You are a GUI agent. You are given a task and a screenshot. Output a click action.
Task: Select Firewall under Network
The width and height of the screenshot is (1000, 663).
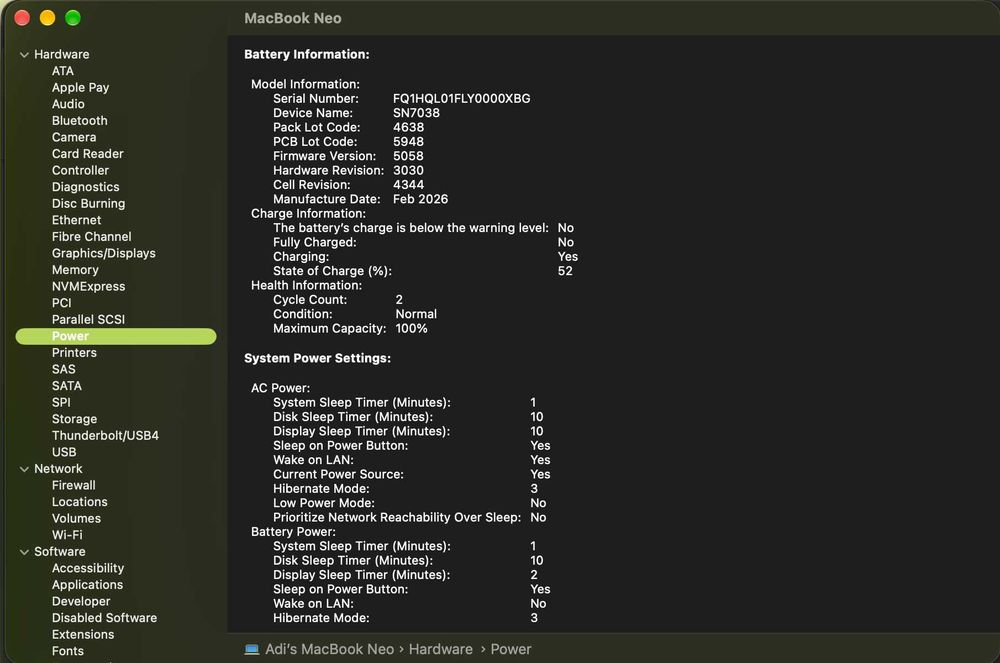pyautogui.click(x=74, y=485)
